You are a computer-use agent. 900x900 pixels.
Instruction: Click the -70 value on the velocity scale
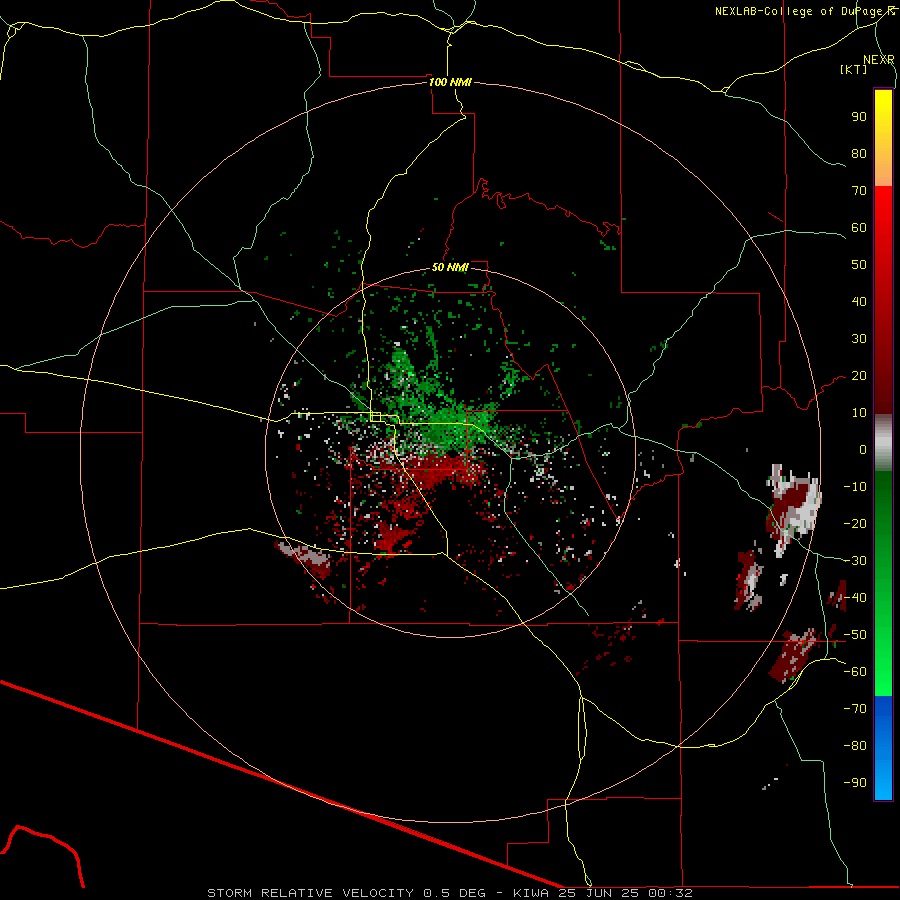click(x=855, y=708)
